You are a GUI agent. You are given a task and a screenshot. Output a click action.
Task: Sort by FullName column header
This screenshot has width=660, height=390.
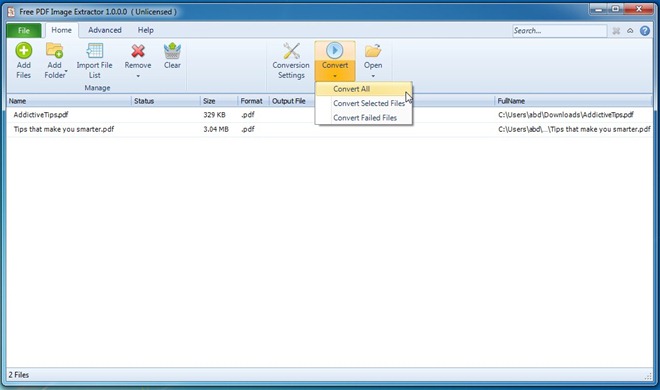[573, 101]
